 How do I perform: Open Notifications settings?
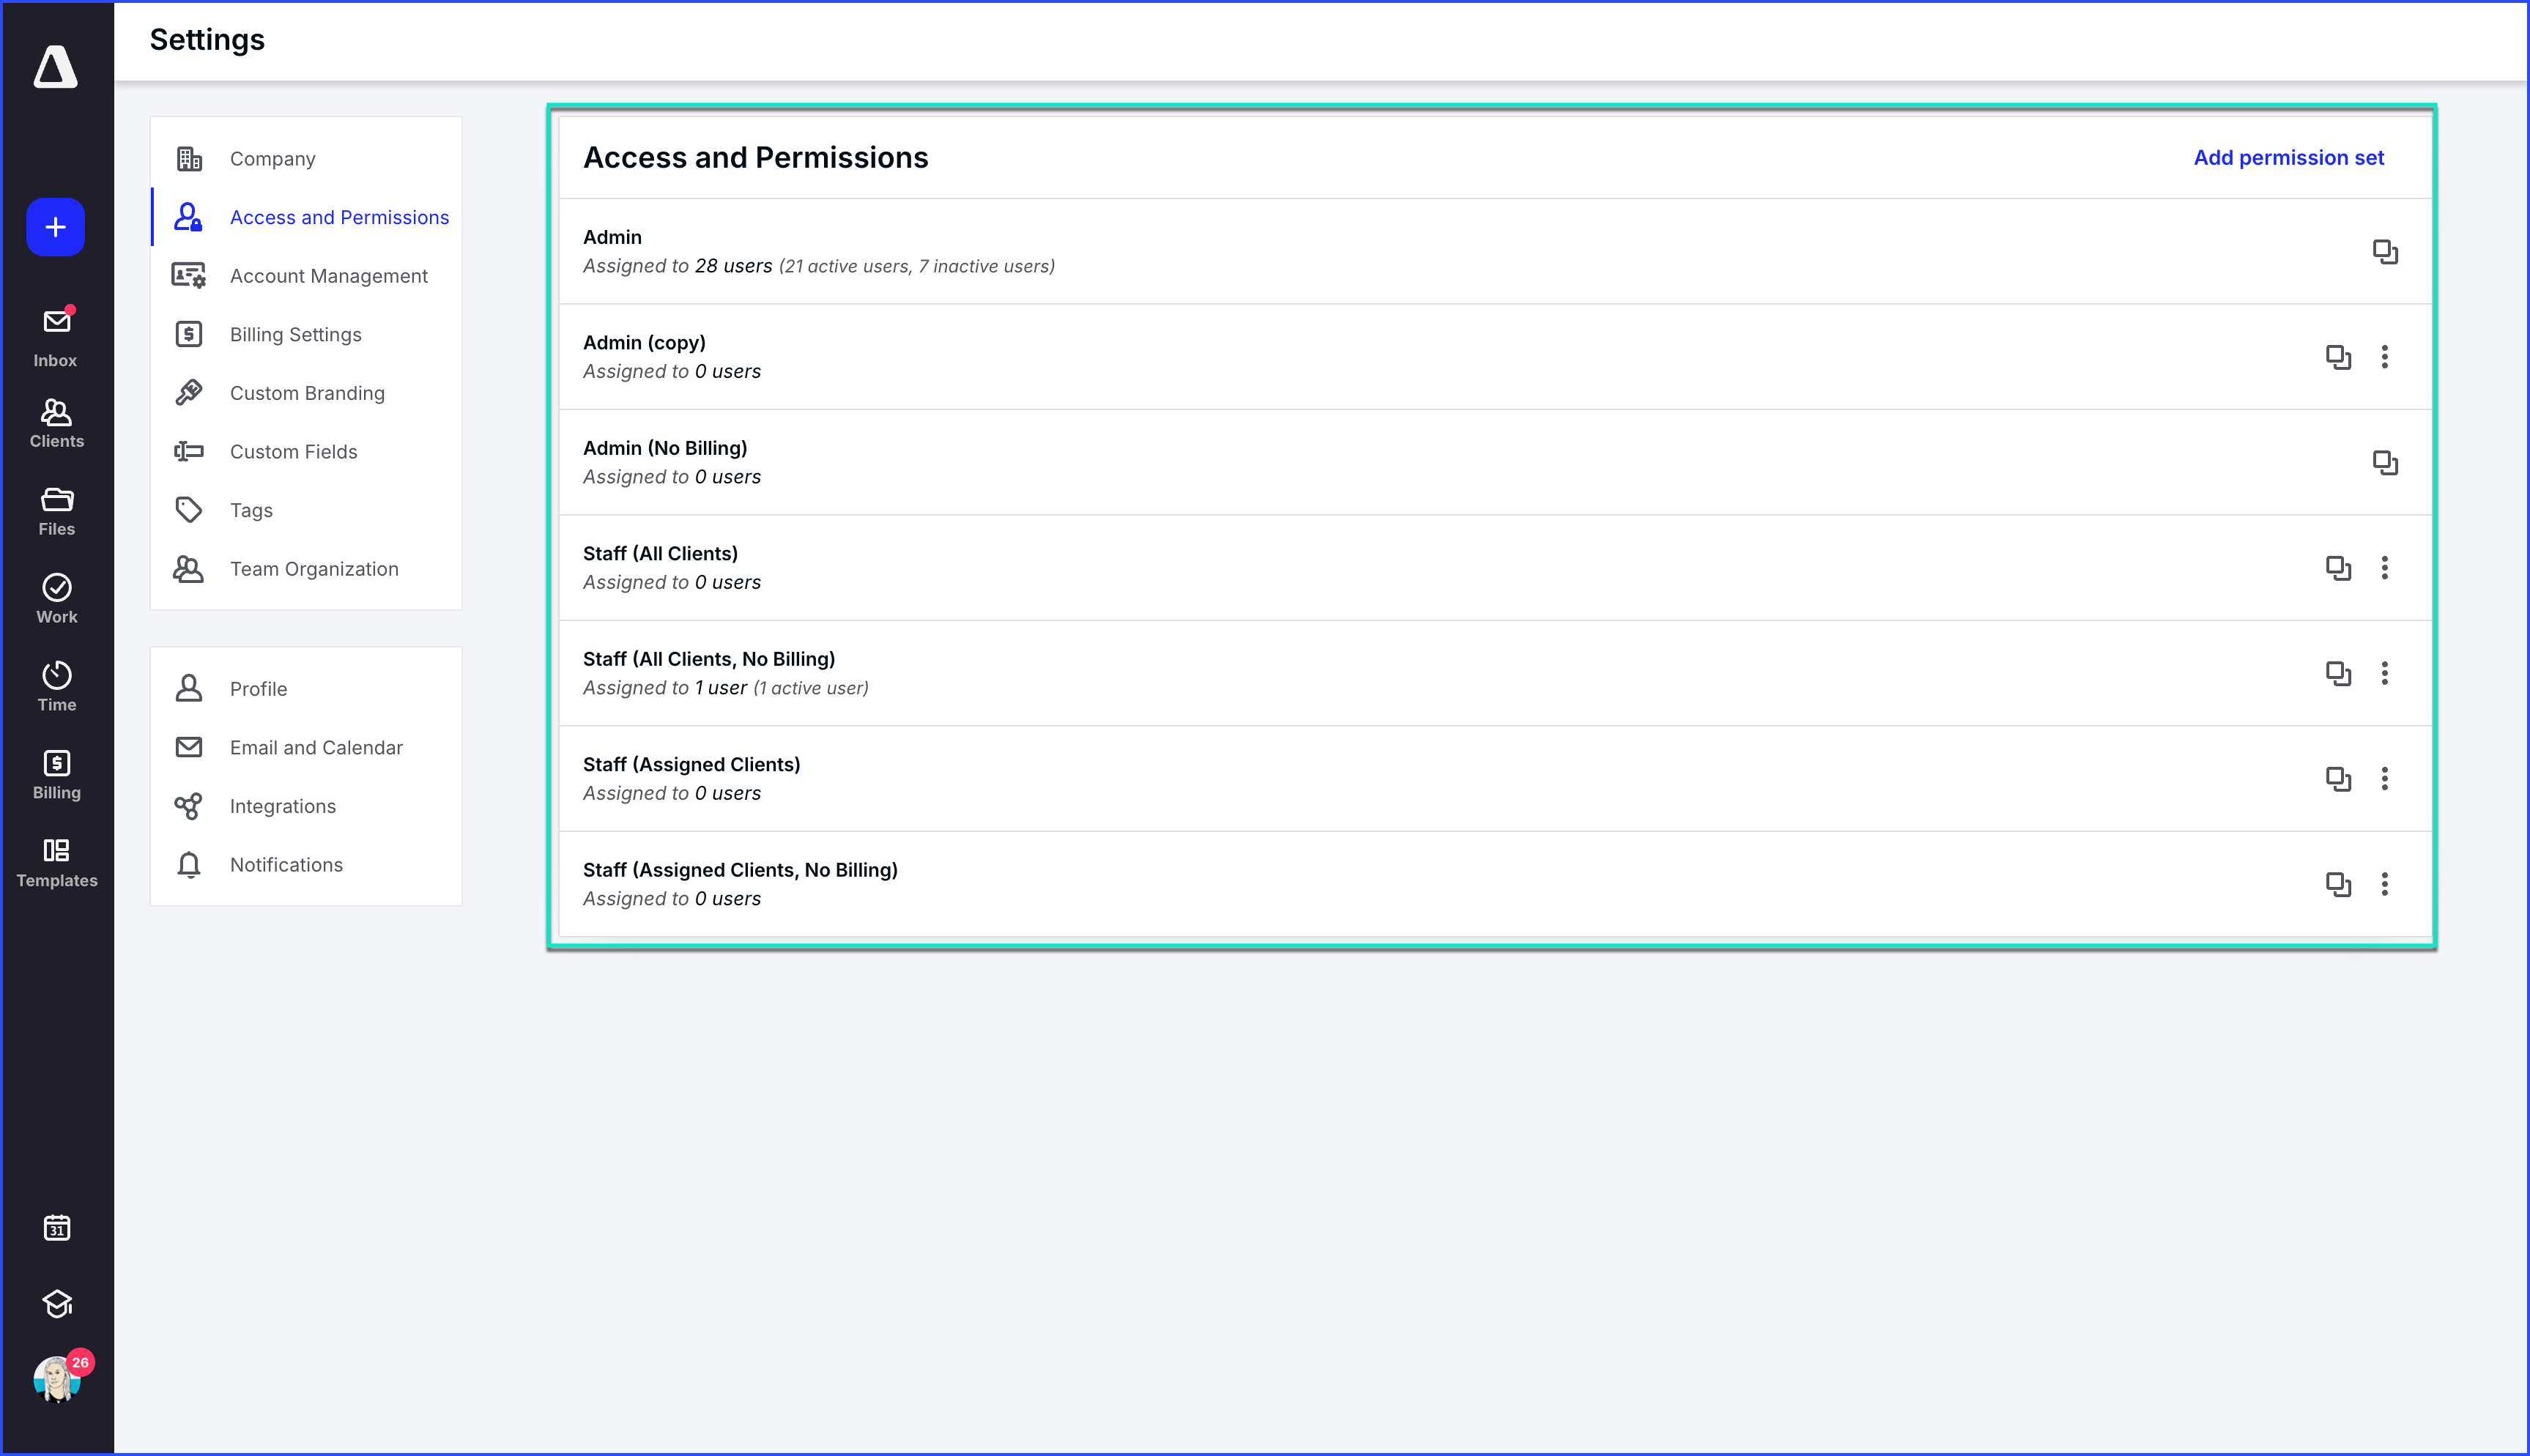pos(285,864)
